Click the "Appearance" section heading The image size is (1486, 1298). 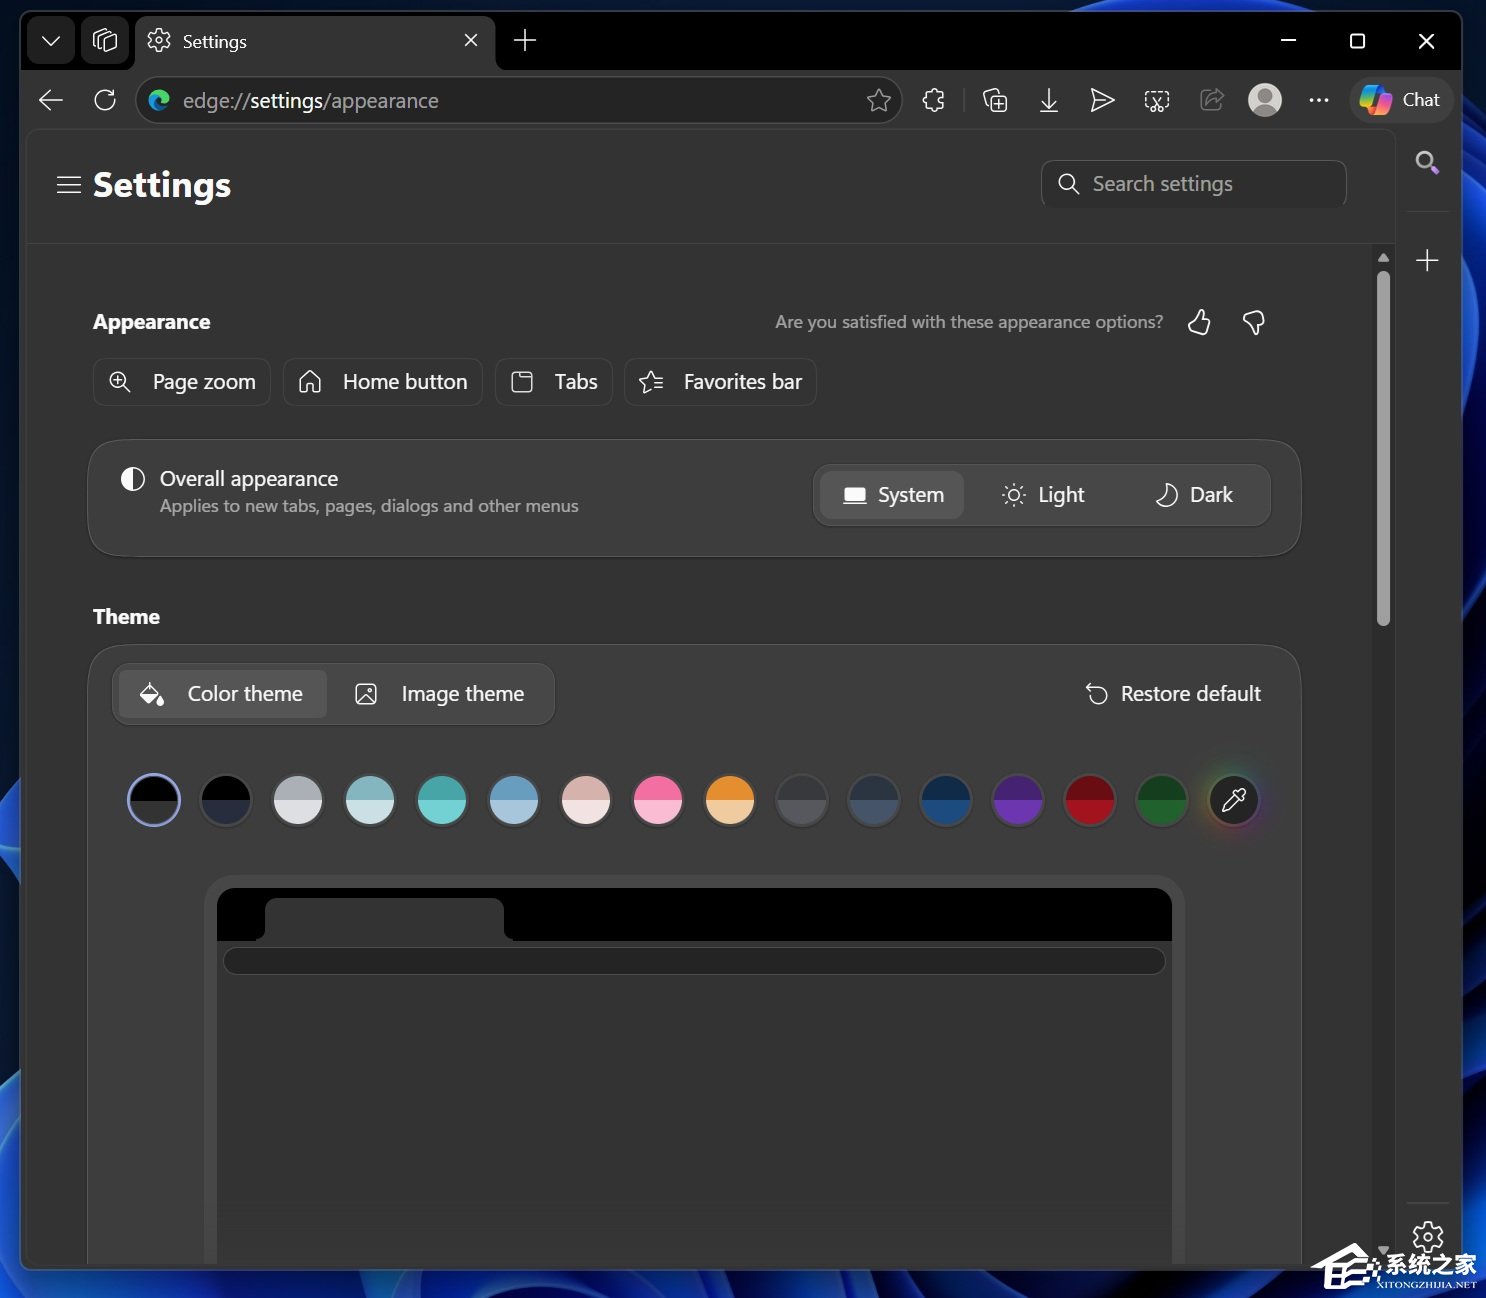(x=152, y=322)
